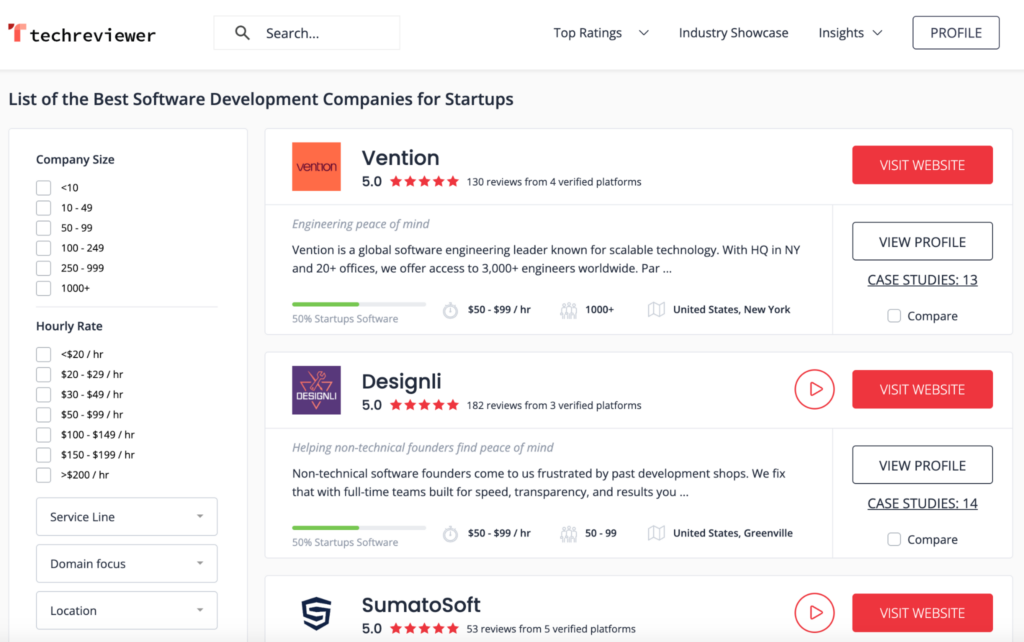Click map icon beside United States, Greenville

(x=656, y=533)
